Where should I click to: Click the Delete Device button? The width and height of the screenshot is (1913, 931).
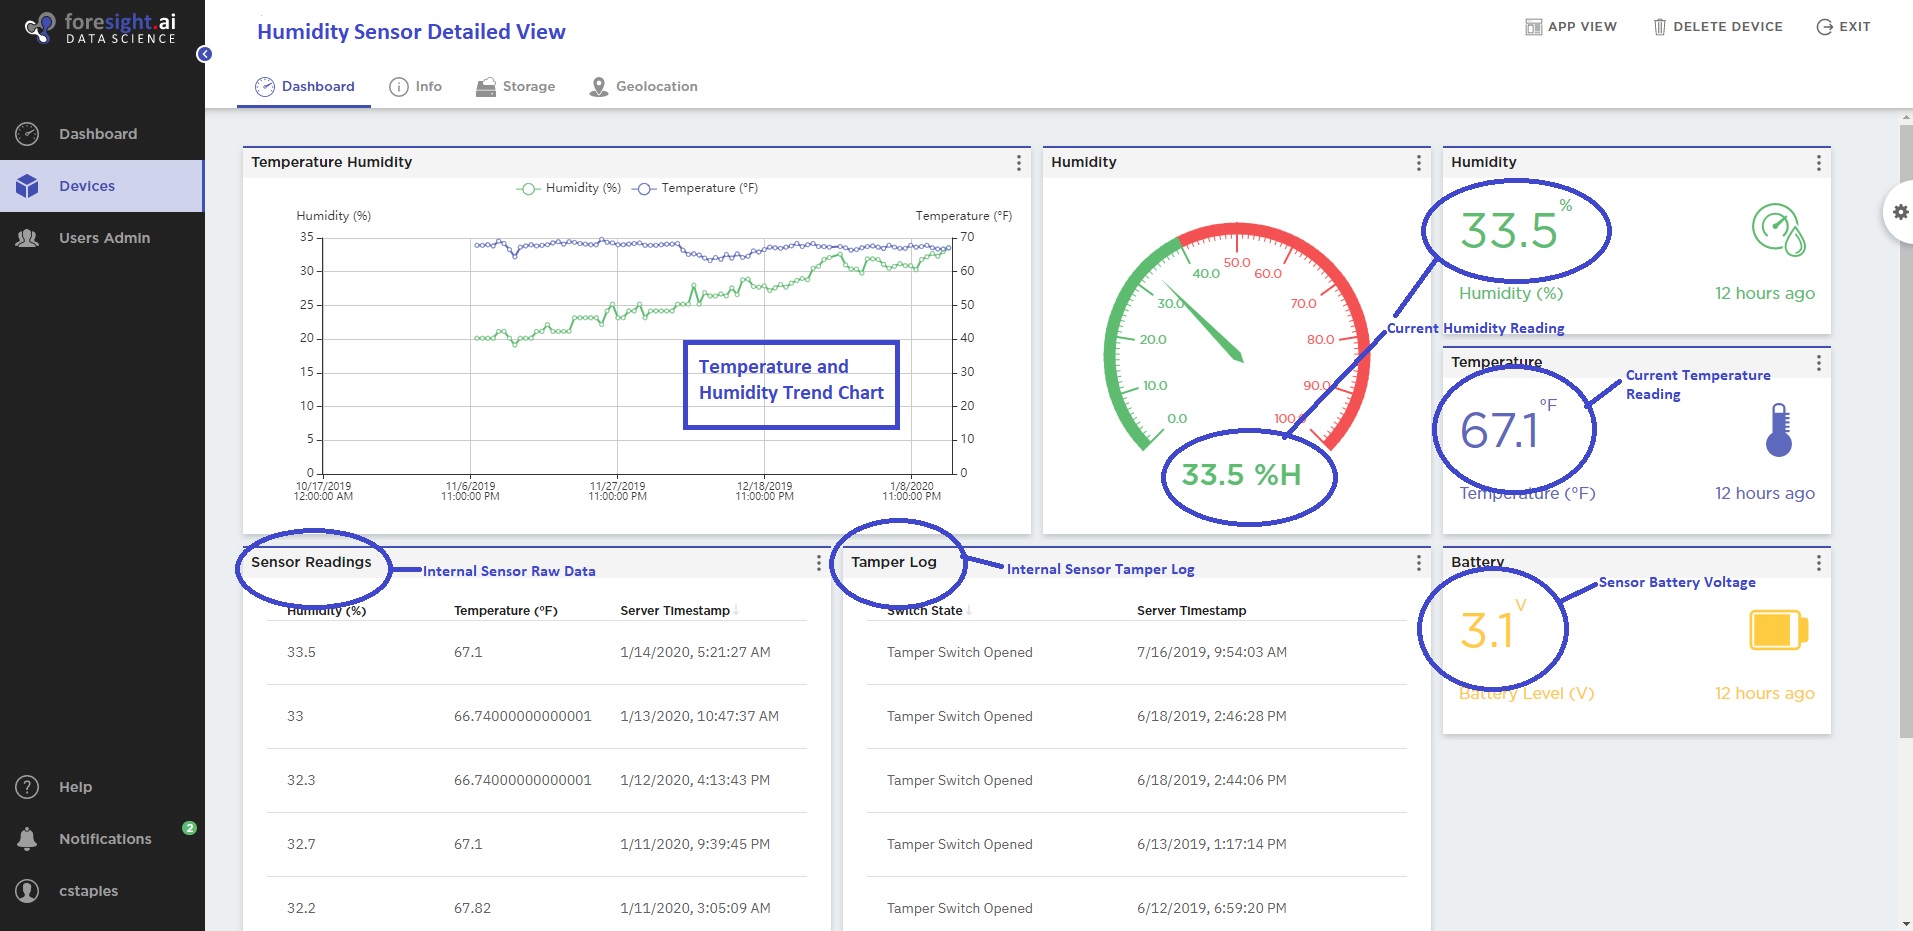pyautogui.click(x=1717, y=27)
